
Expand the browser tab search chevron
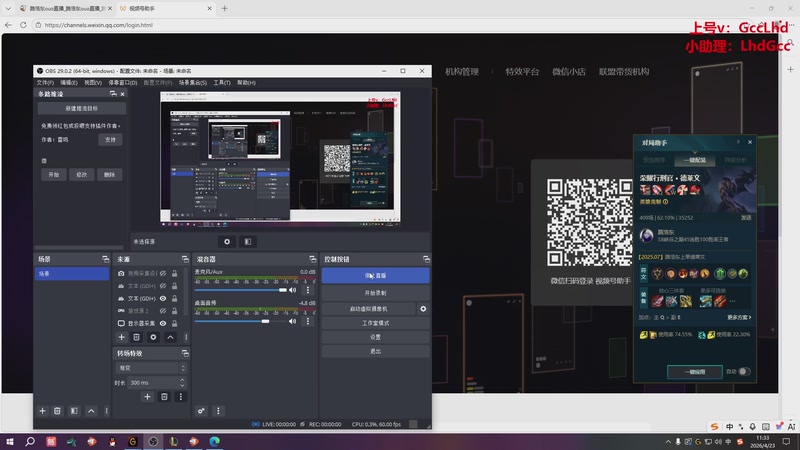pyautogui.click(x=8, y=9)
